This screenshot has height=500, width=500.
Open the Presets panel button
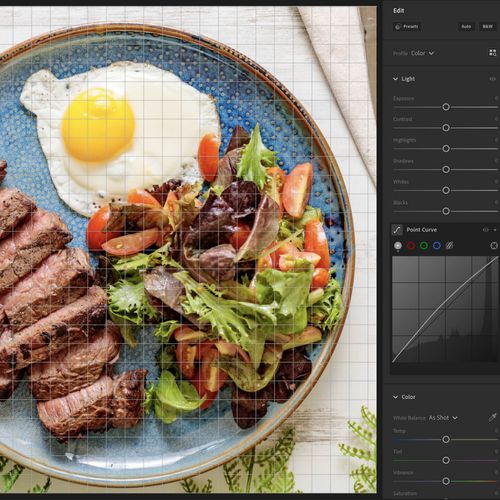[407, 27]
